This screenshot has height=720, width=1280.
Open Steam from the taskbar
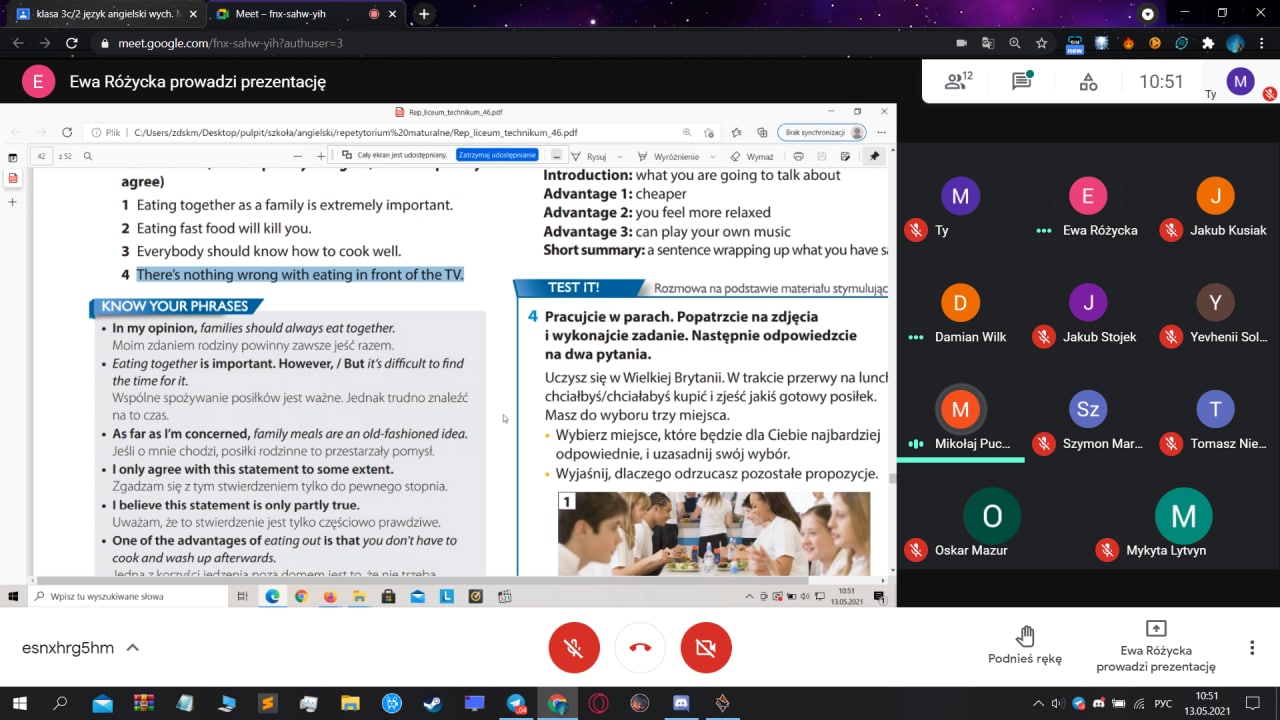pyautogui.click(x=432, y=703)
